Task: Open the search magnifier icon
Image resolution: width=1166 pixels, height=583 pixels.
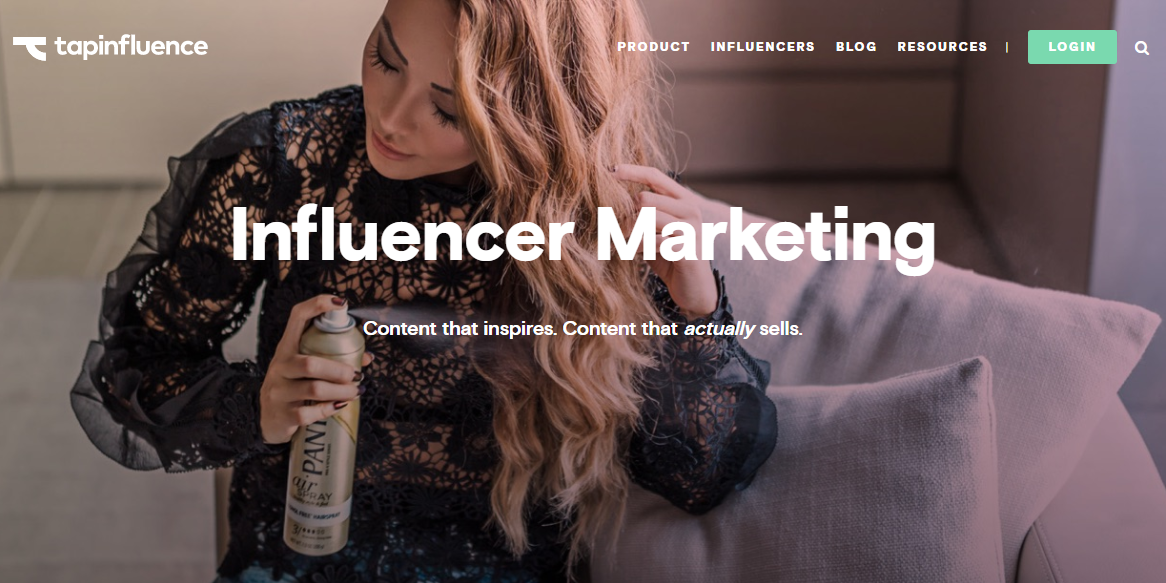Action: click(x=1141, y=48)
